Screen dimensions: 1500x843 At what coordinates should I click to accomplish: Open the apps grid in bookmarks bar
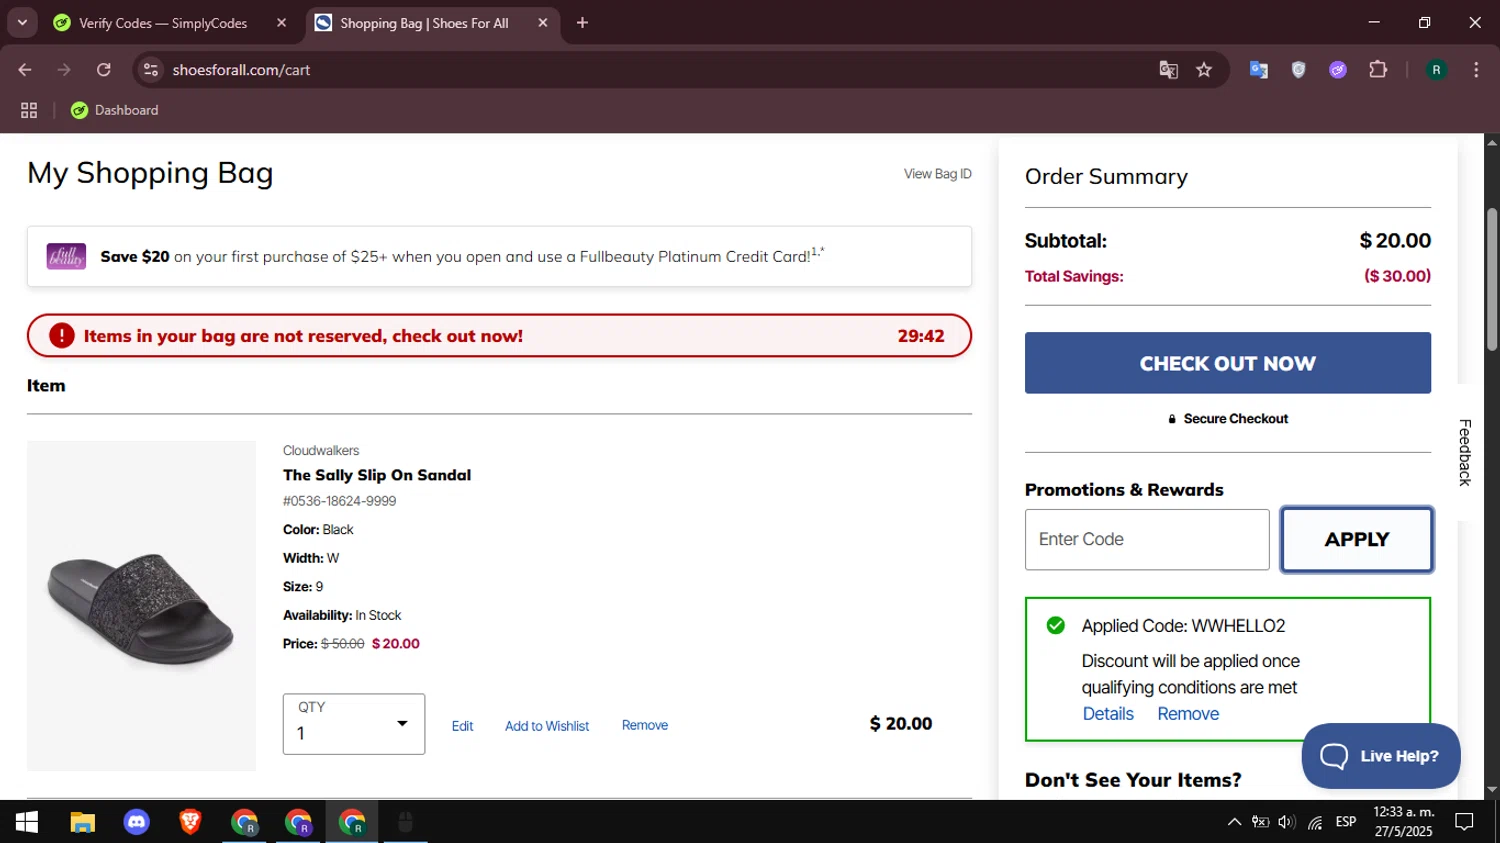click(x=29, y=110)
